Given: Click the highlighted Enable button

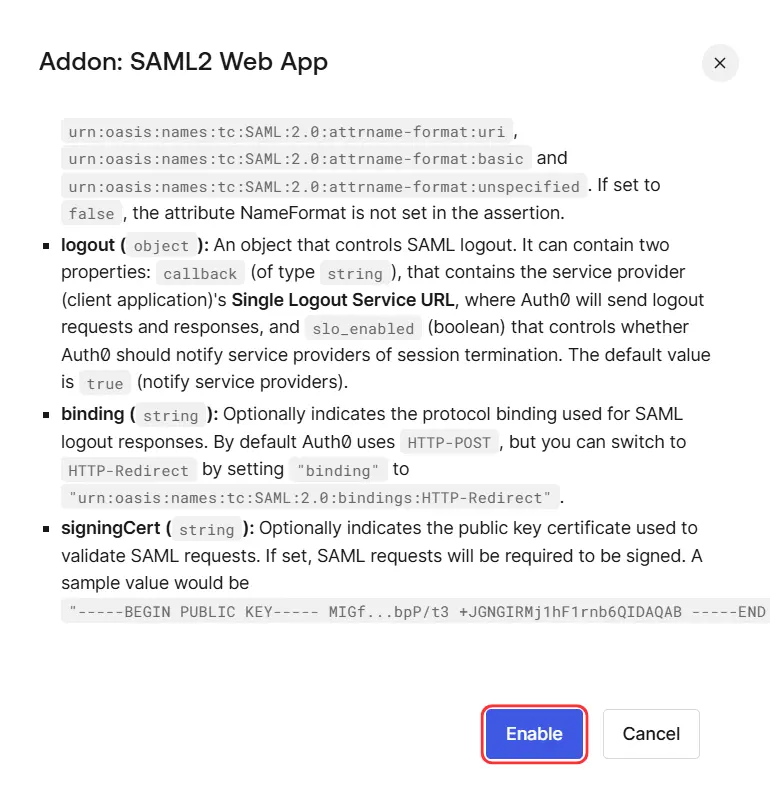Looking at the screenshot, I should point(534,733).
